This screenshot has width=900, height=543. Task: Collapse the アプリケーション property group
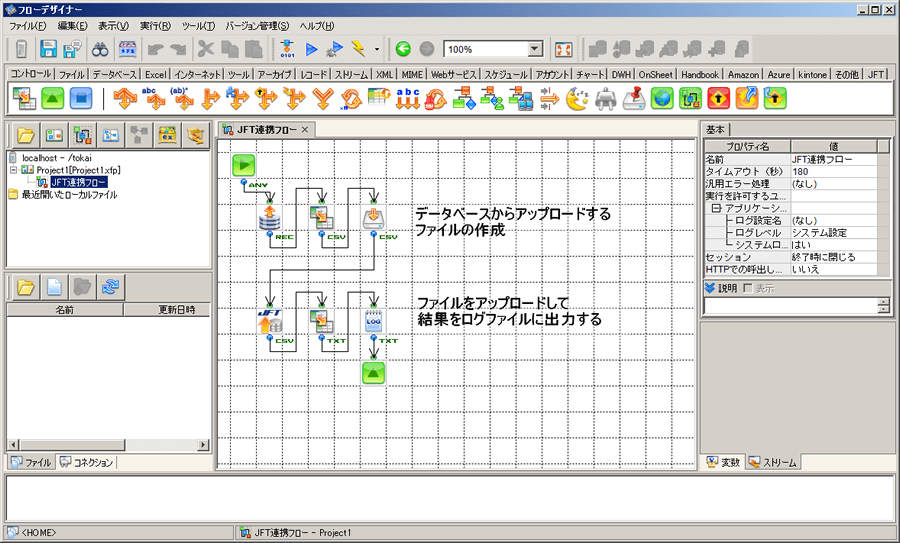pos(716,208)
